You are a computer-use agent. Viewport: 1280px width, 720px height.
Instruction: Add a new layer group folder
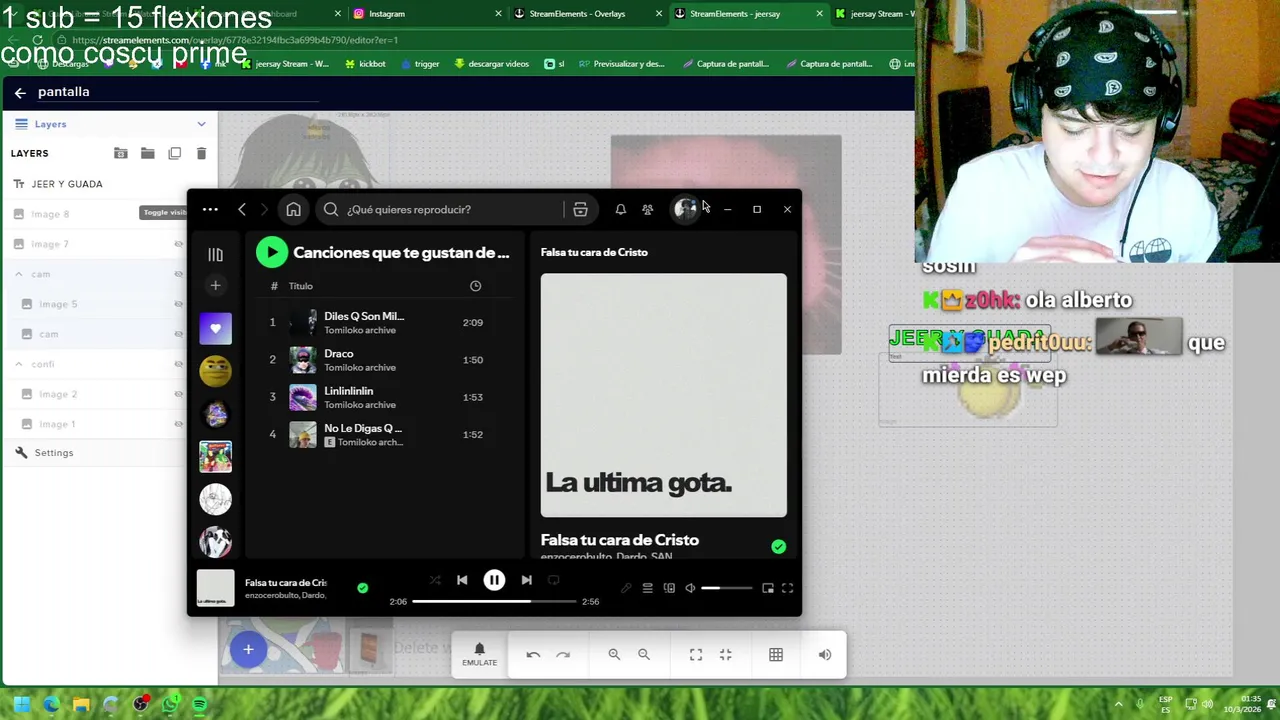pyautogui.click(x=120, y=153)
